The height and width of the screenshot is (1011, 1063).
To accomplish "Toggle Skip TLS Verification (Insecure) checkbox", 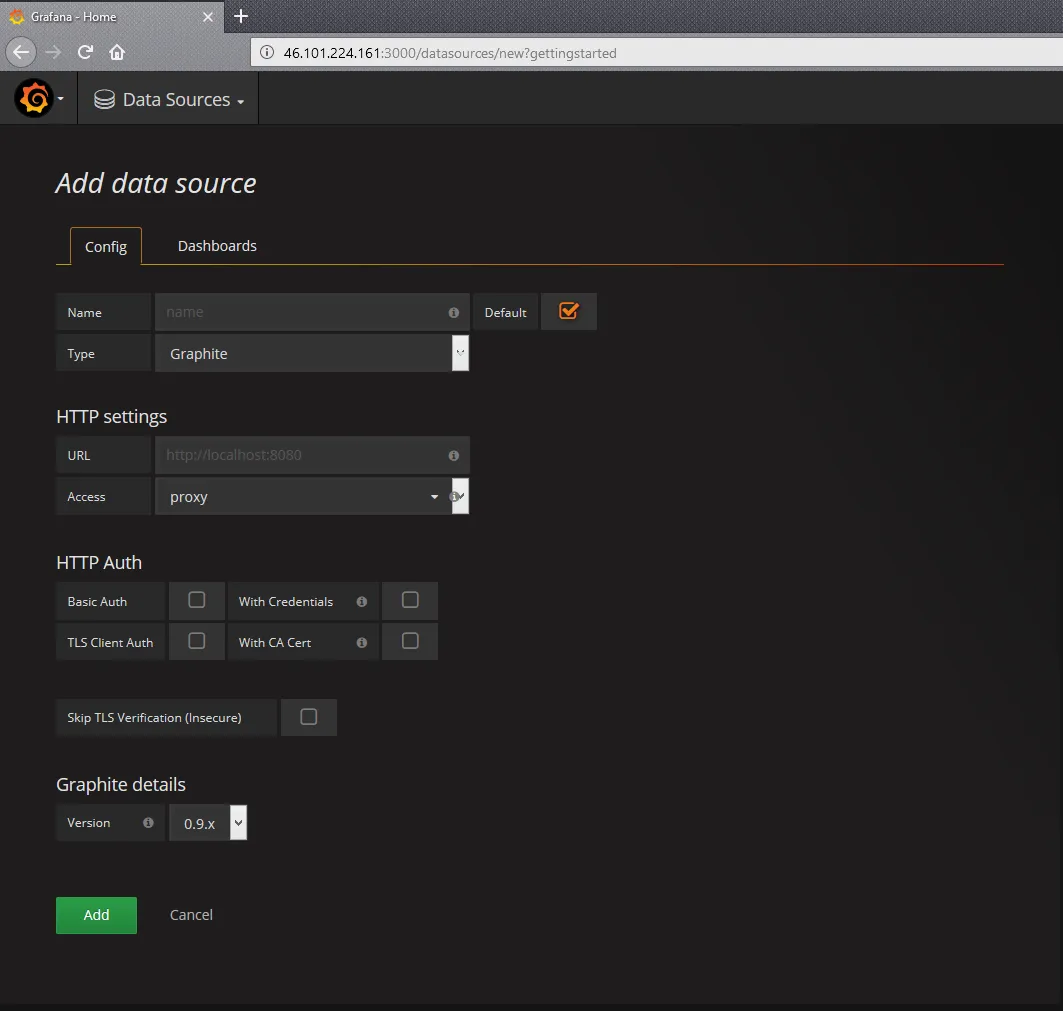I will pos(308,717).
